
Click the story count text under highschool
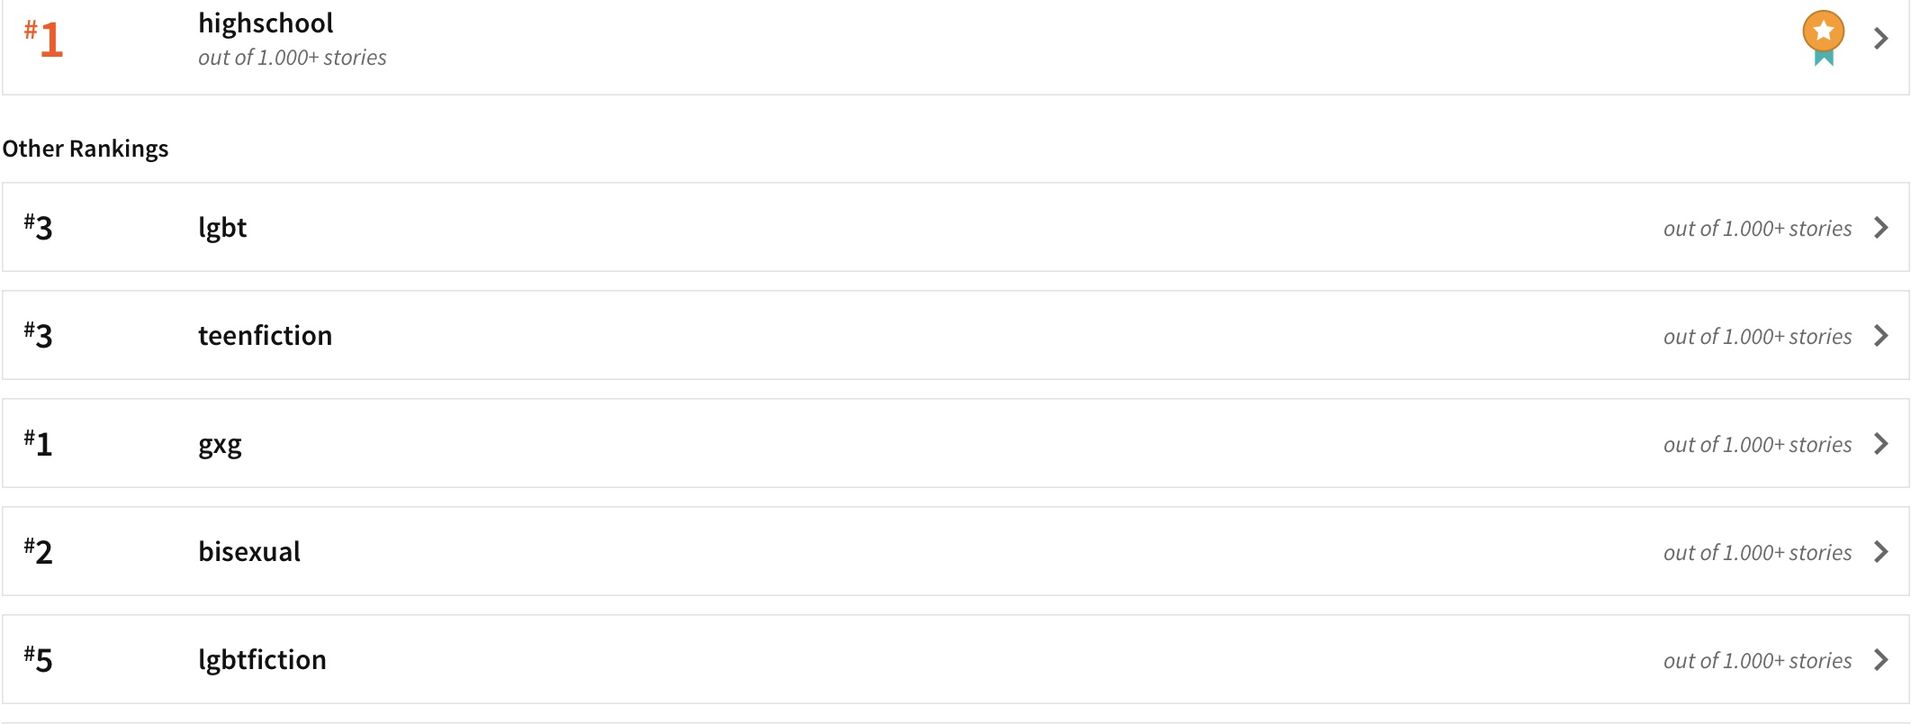(x=292, y=58)
